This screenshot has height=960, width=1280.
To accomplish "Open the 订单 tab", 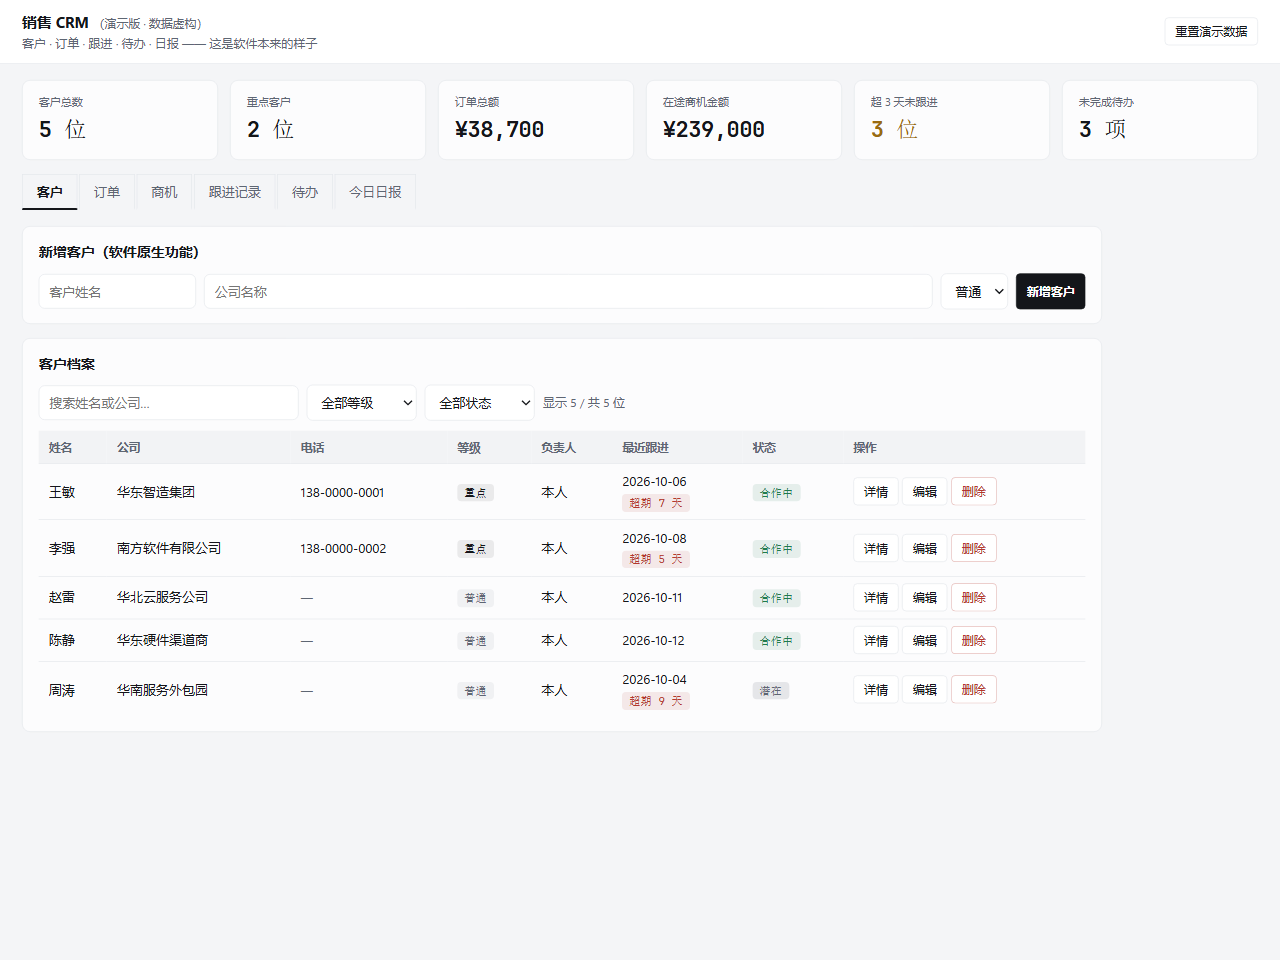I will tap(107, 192).
